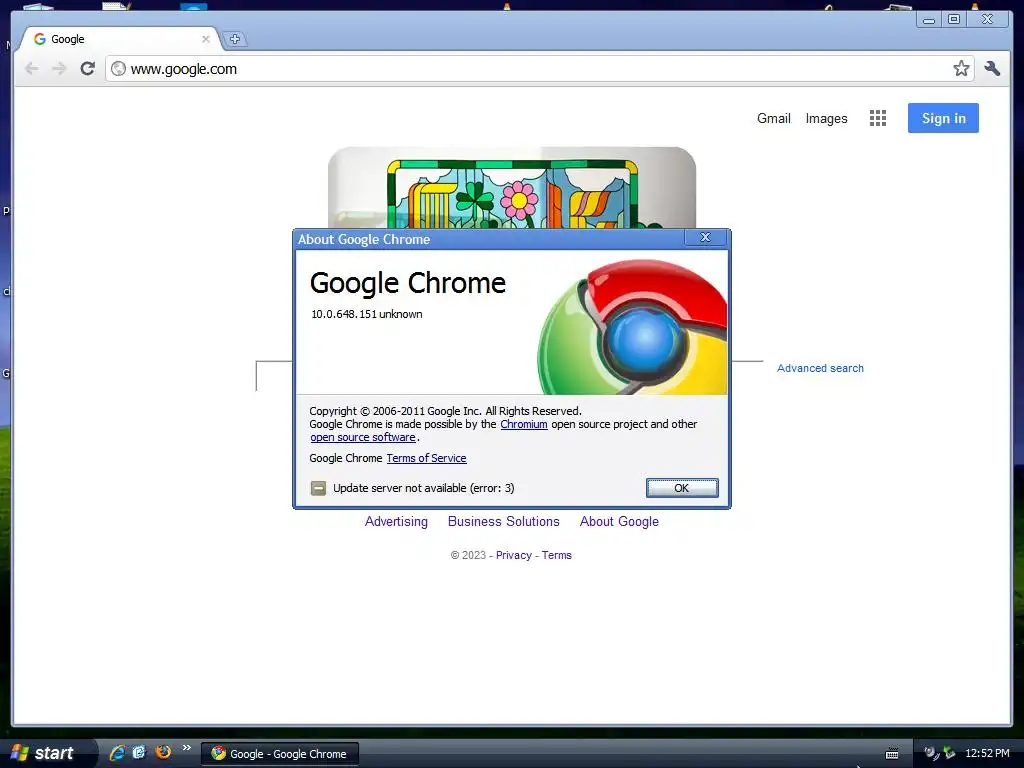Click the network tray icon

(x=950, y=753)
